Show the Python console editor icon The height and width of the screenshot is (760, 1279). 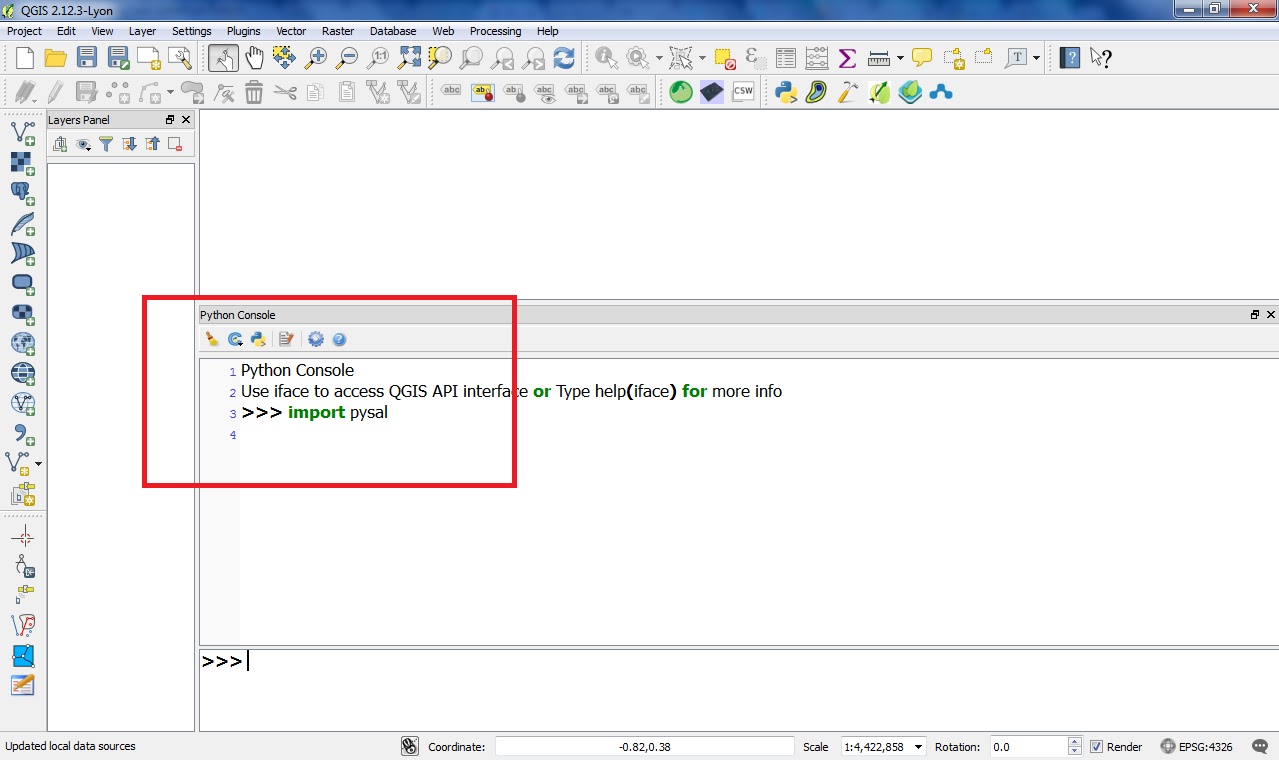[x=286, y=339]
